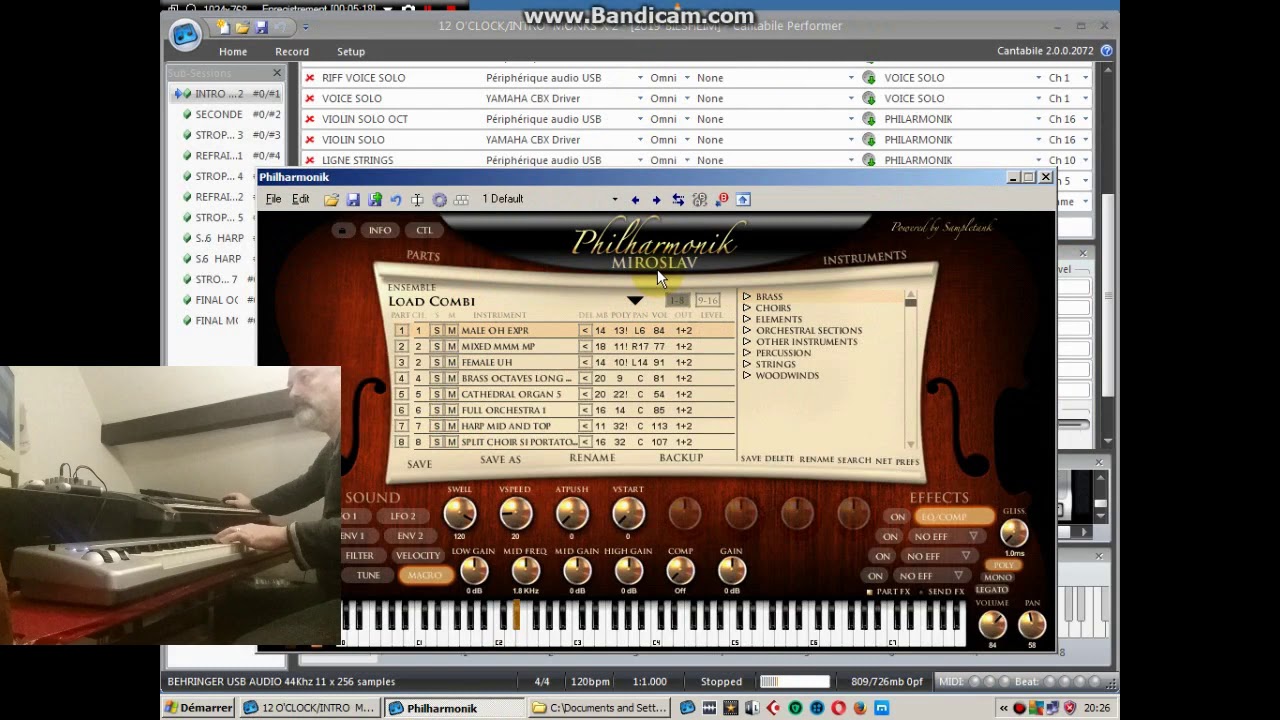Click the MIDI learn icon in plugin toolbar
Viewport: 1280px width, 720px height.
click(700, 200)
